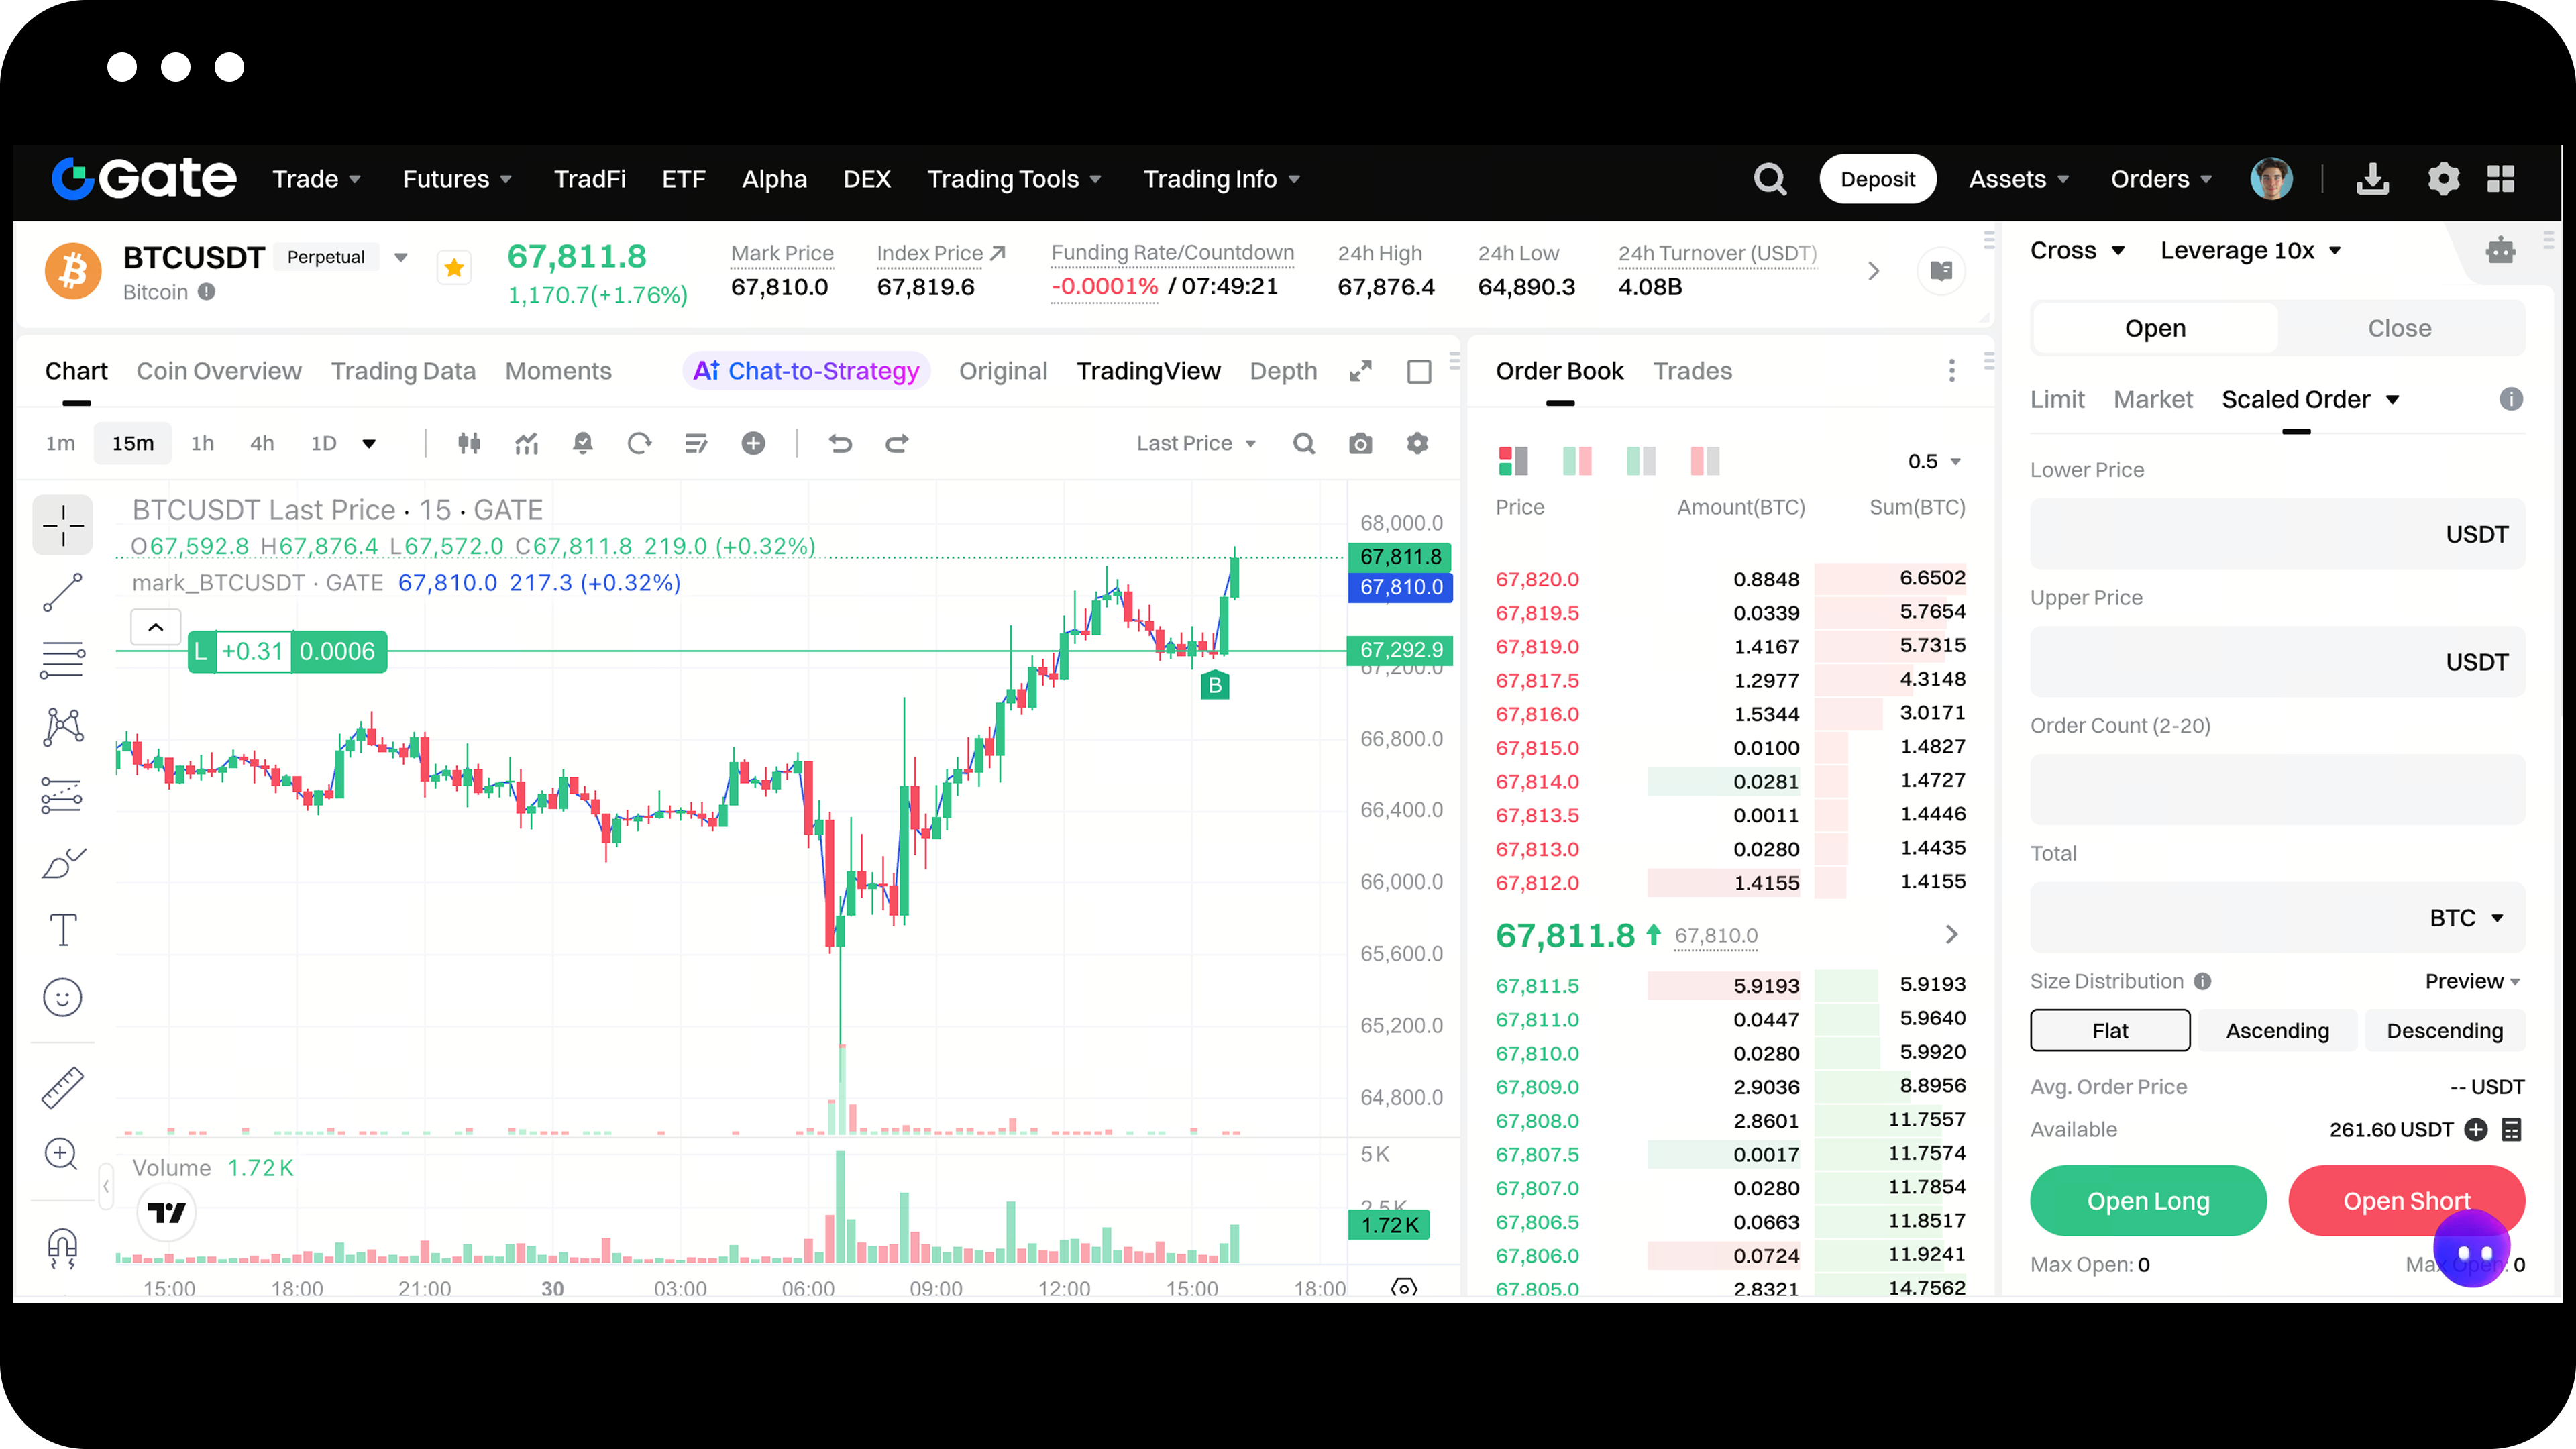Click the chart screenshot camera icon
The width and height of the screenshot is (2576, 1449).
pyautogui.click(x=1360, y=443)
